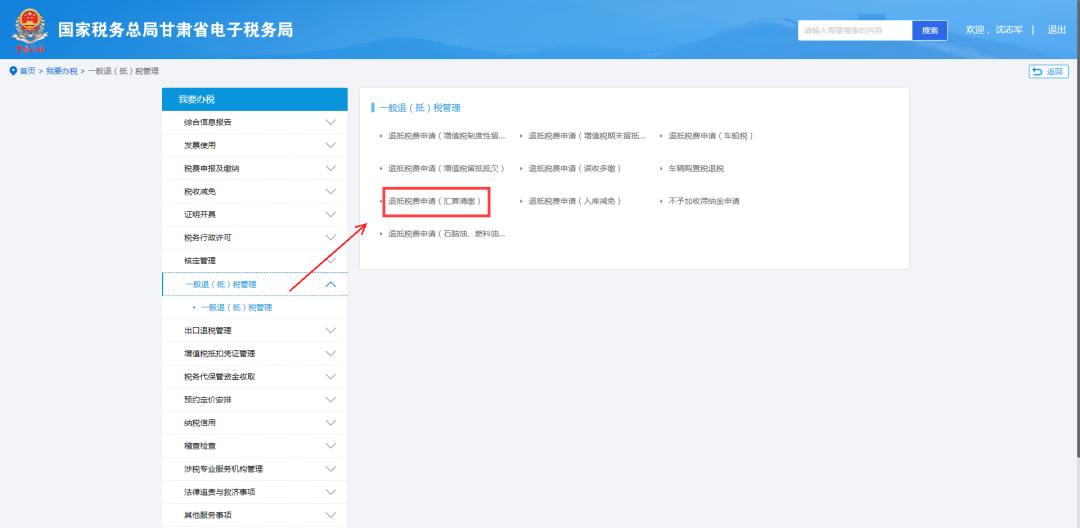Expand the 税务行政许可 chevron

(x=331, y=237)
